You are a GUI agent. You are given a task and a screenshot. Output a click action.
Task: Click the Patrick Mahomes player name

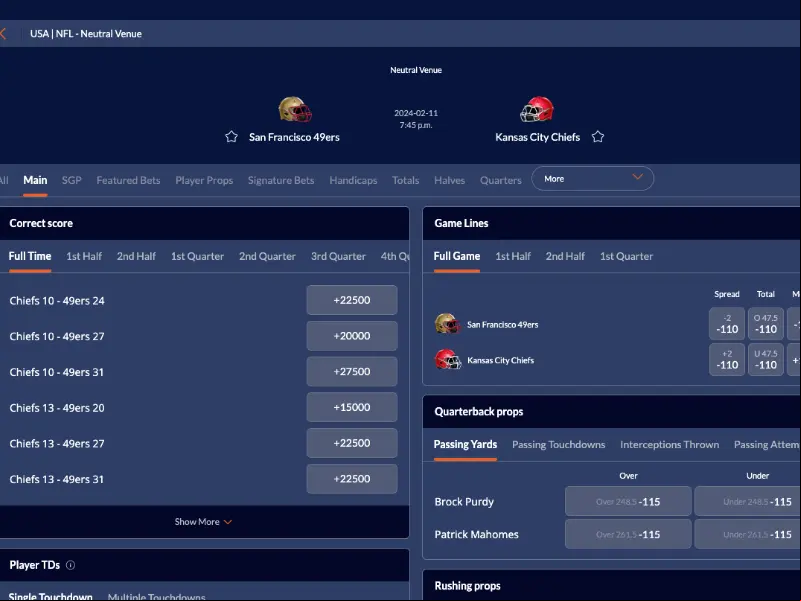(476, 534)
